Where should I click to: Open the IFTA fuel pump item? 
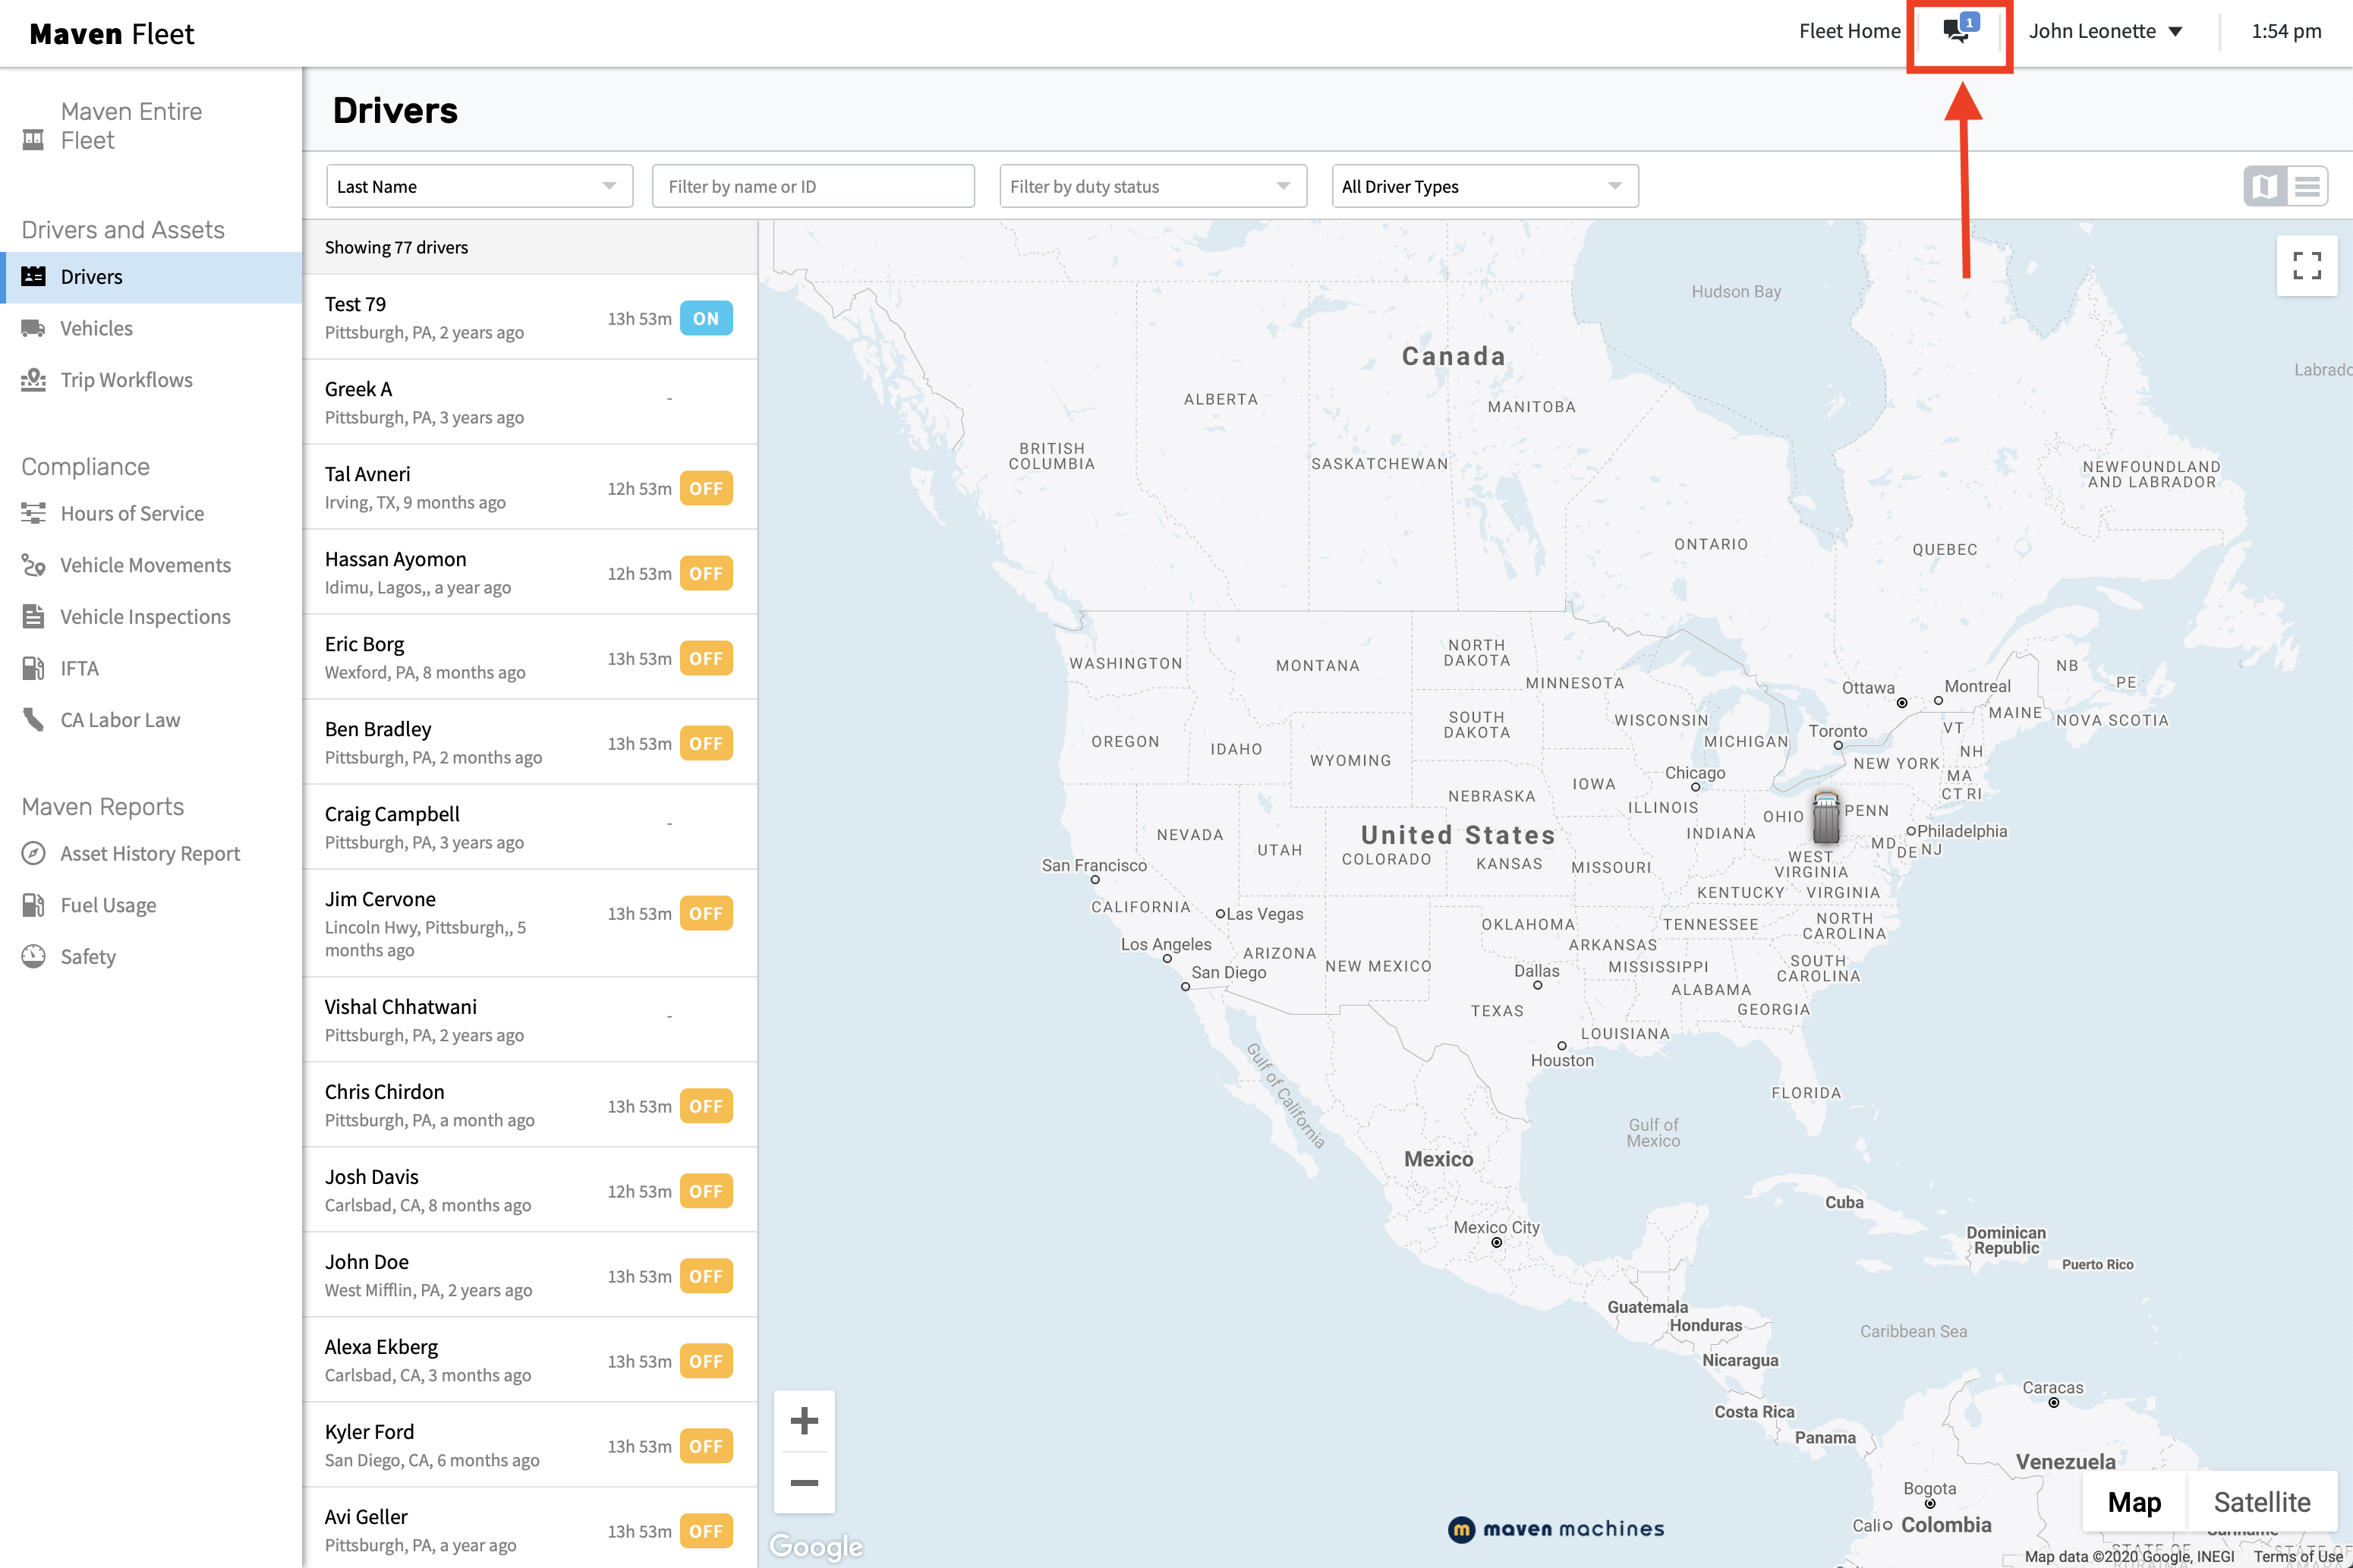point(33,668)
